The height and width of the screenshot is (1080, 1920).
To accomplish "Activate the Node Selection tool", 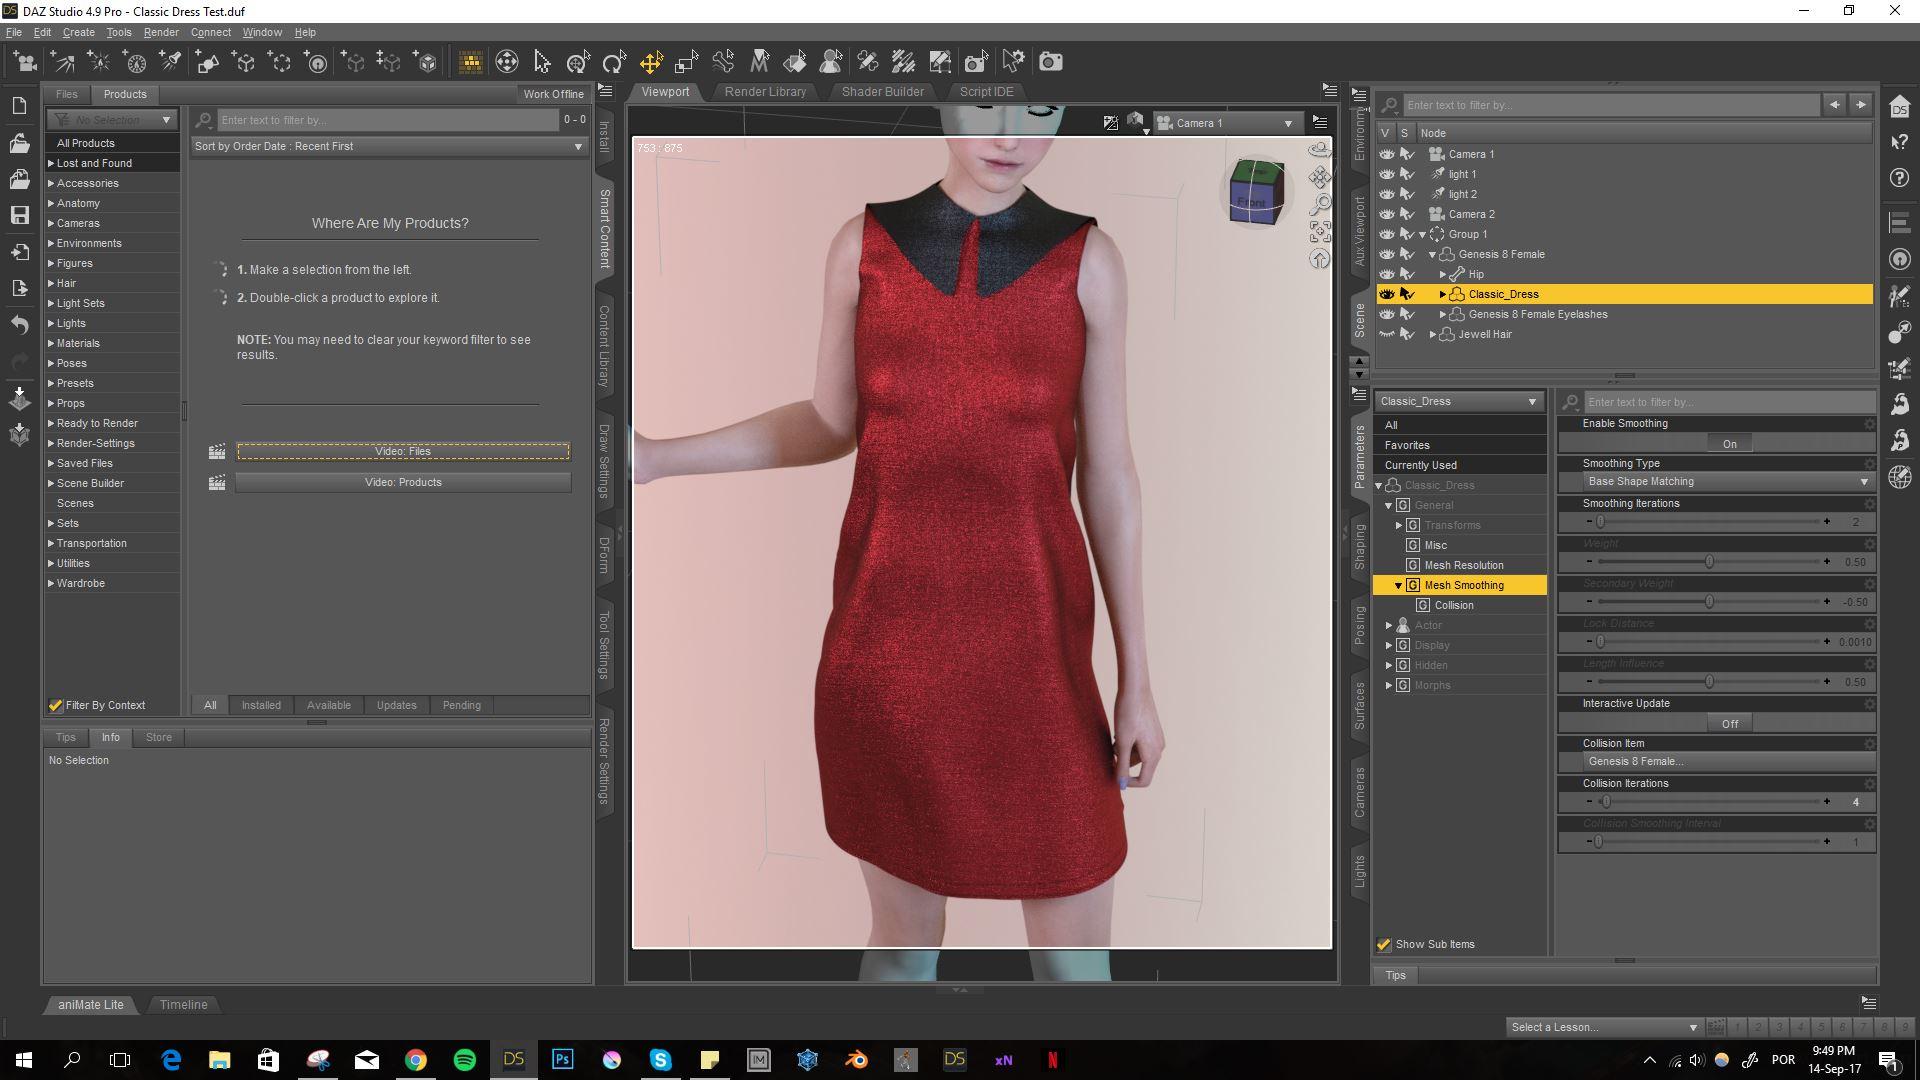I will coord(541,62).
